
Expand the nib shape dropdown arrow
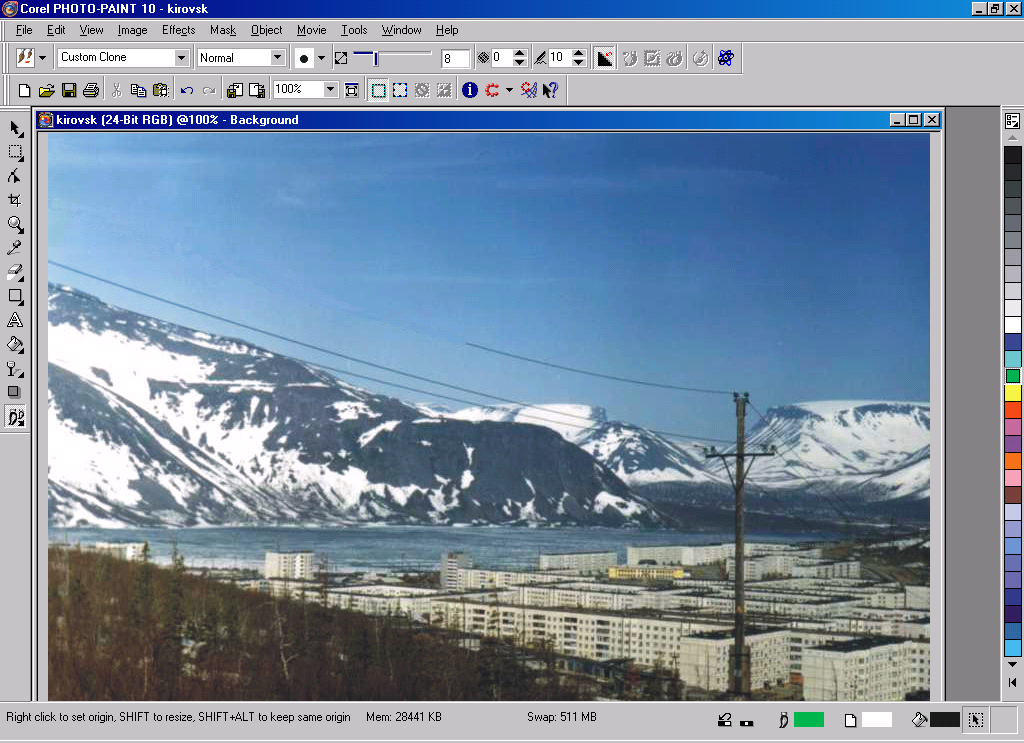pos(321,58)
